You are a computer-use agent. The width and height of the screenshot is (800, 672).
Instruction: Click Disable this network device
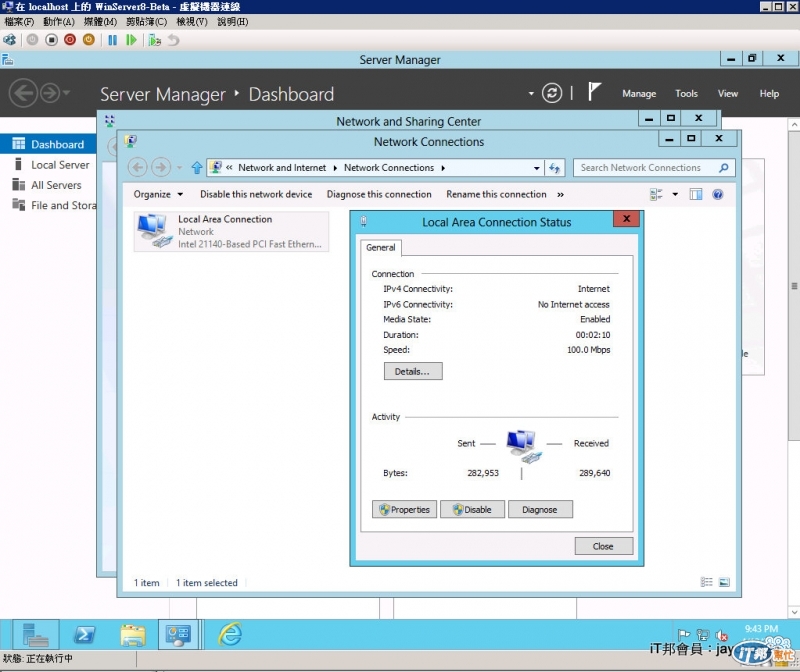coord(256,194)
